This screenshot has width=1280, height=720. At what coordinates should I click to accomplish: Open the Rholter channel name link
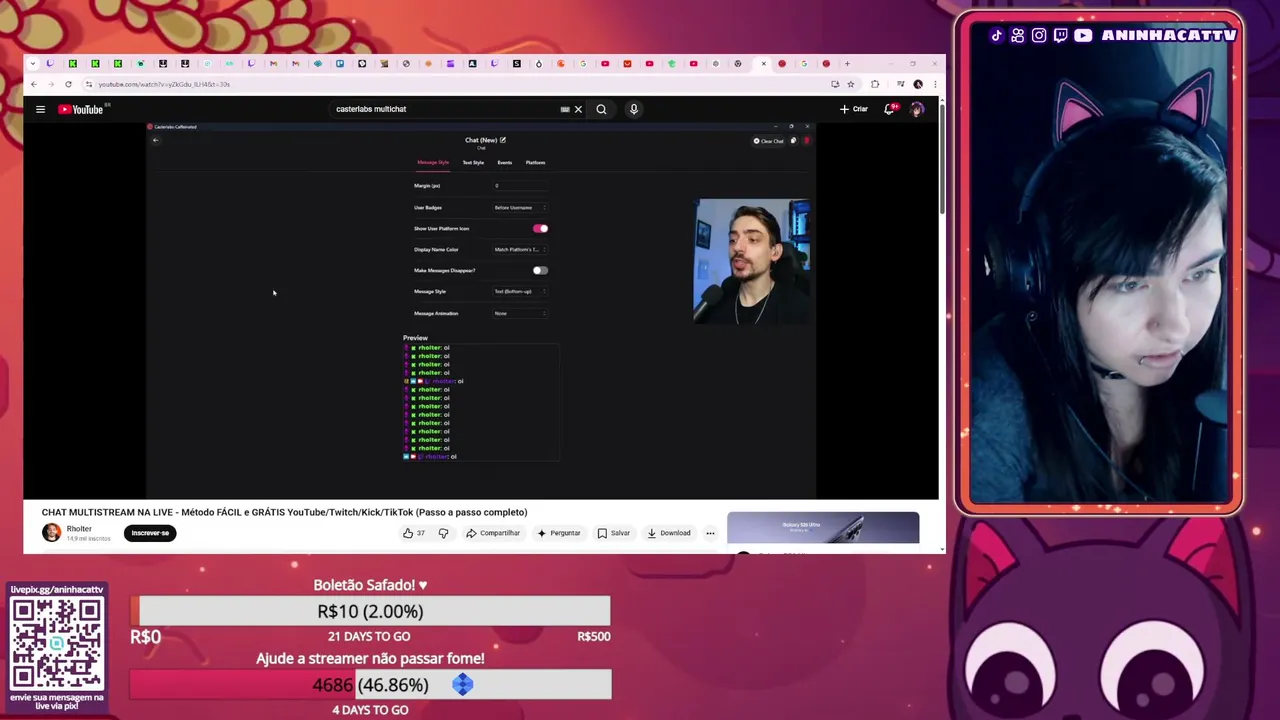coord(79,529)
